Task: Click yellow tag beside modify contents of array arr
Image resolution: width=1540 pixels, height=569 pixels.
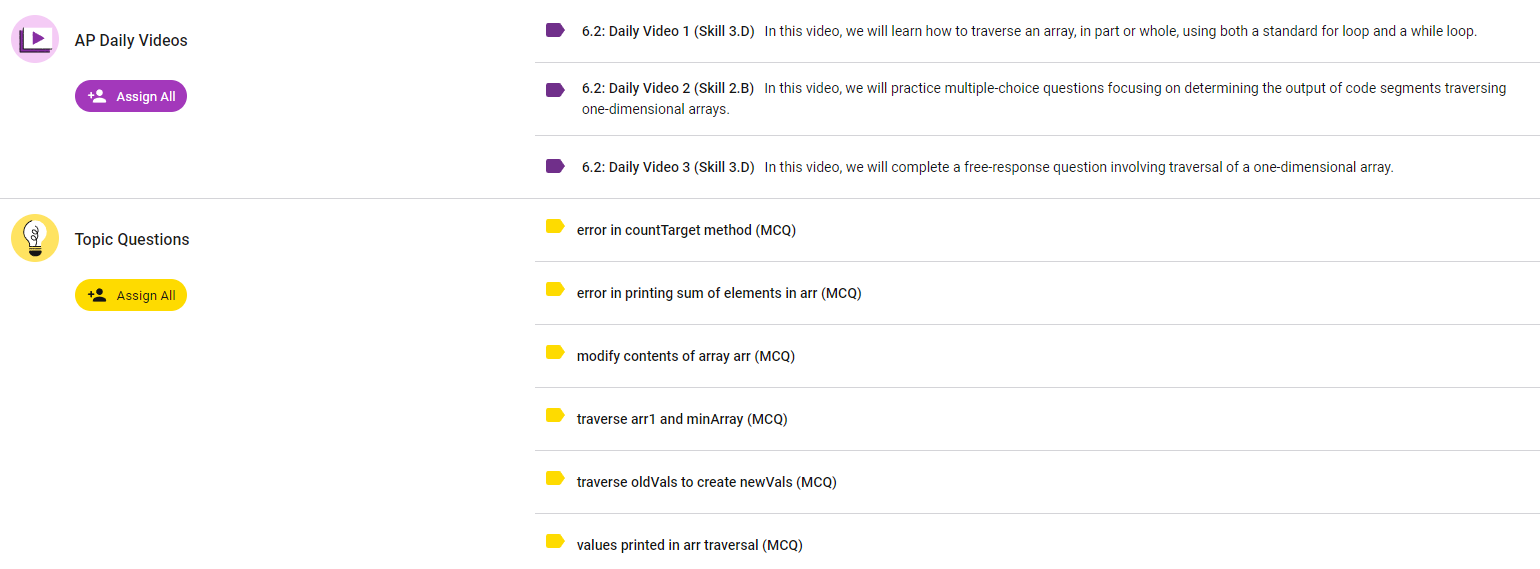Action: pyautogui.click(x=555, y=353)
